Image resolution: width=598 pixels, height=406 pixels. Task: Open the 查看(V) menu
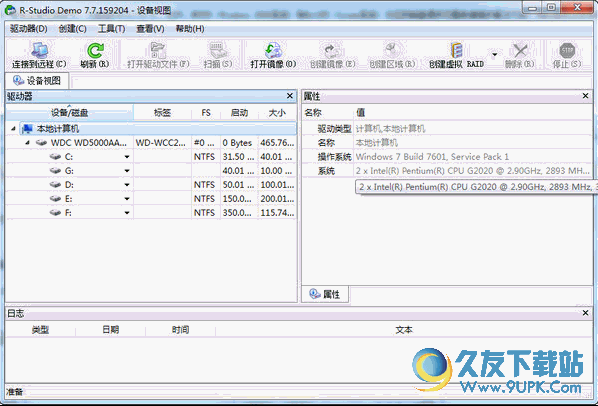pyautogui.click(x=150, y=29)
